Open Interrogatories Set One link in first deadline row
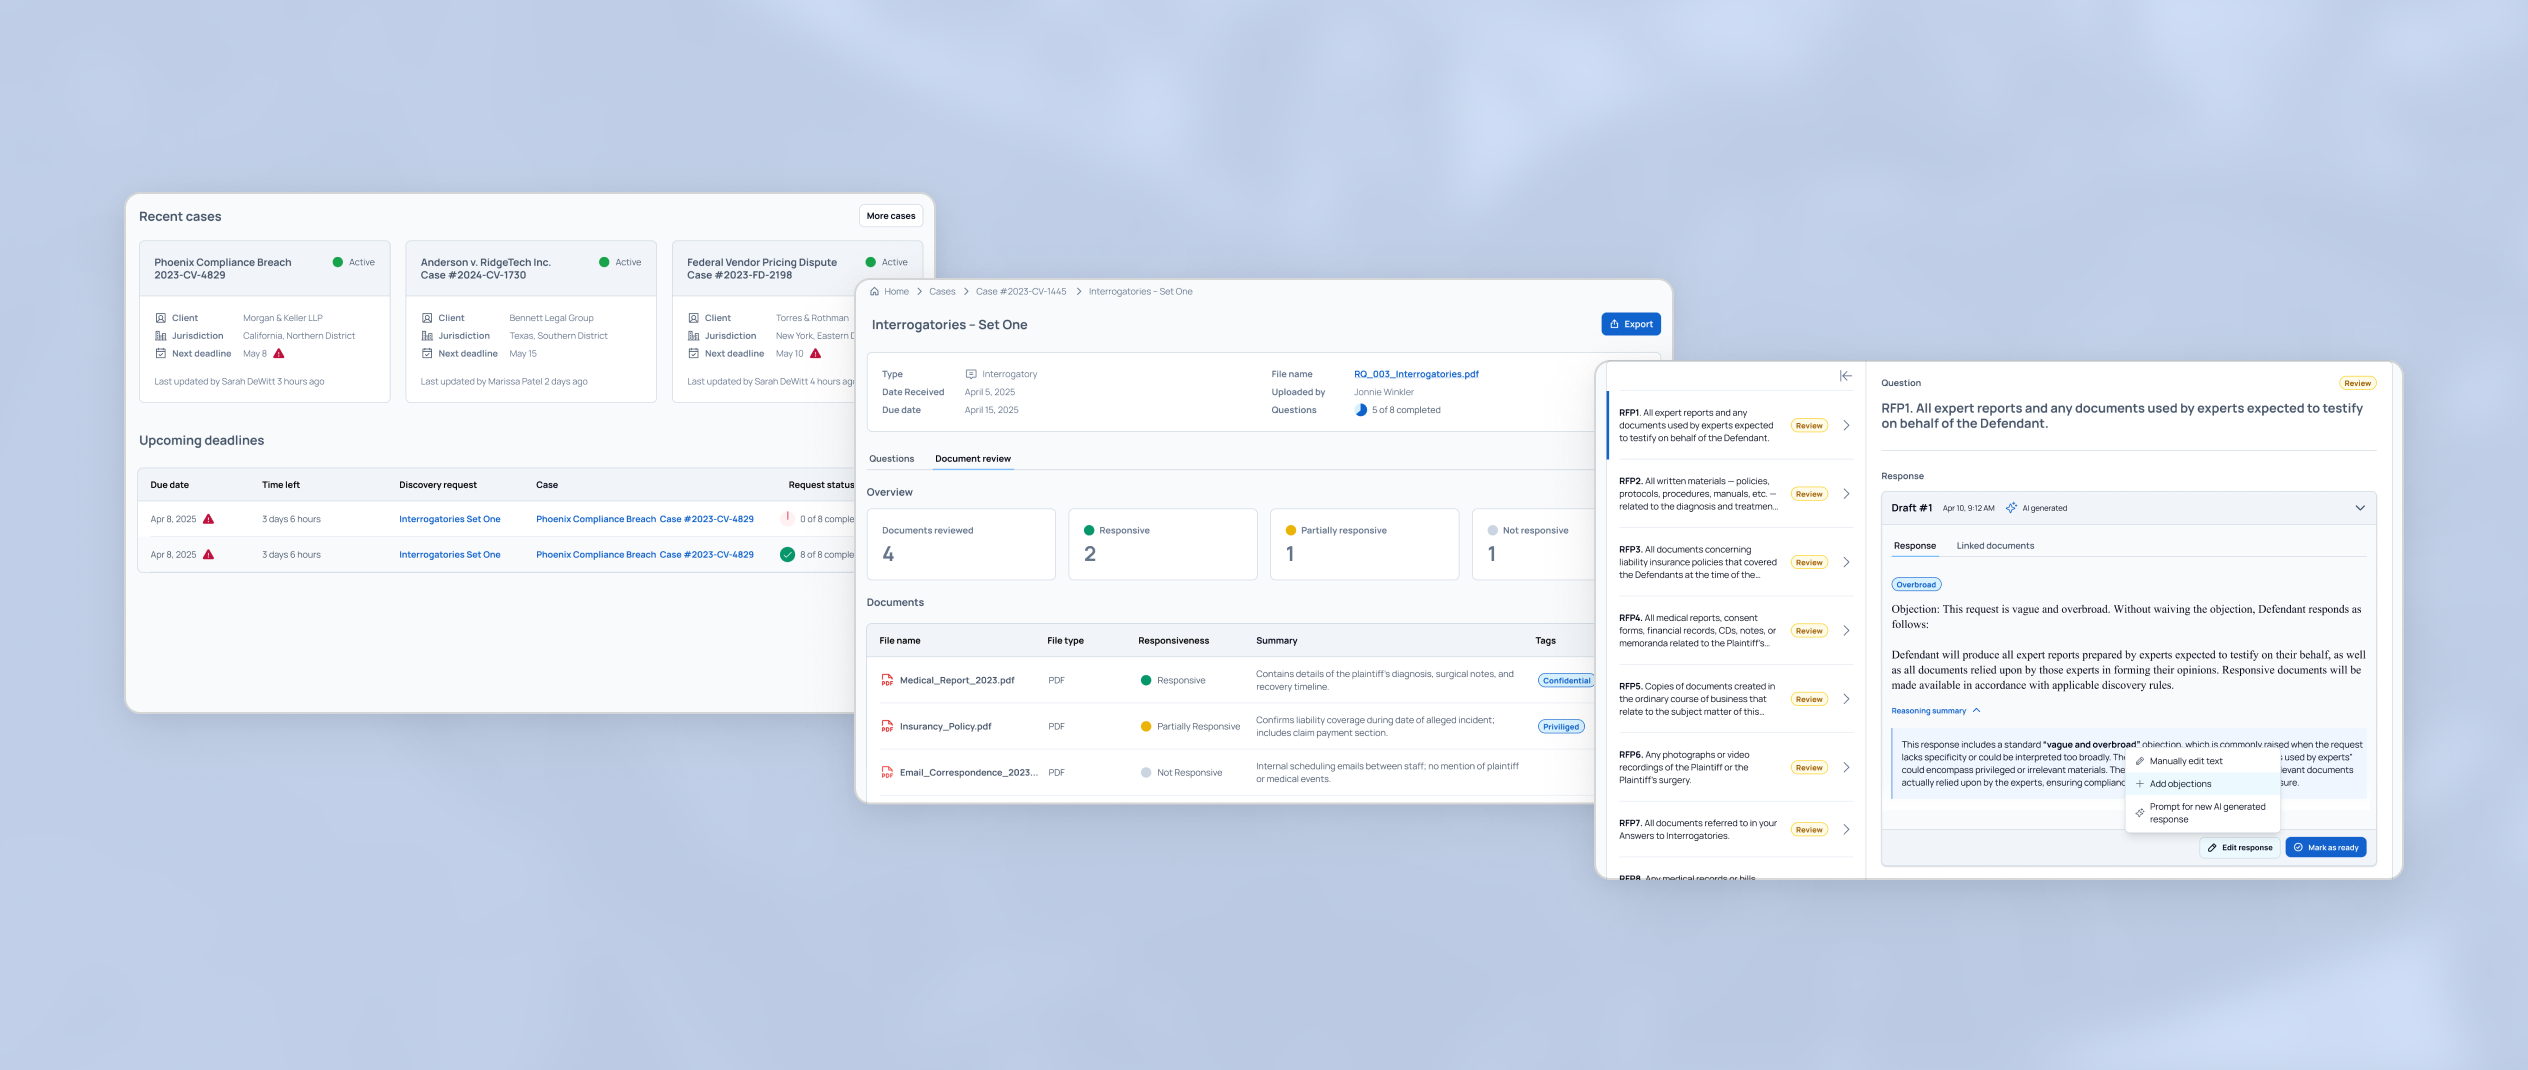The height and width of the screenshot is (1070, 2528). point(450,519)
